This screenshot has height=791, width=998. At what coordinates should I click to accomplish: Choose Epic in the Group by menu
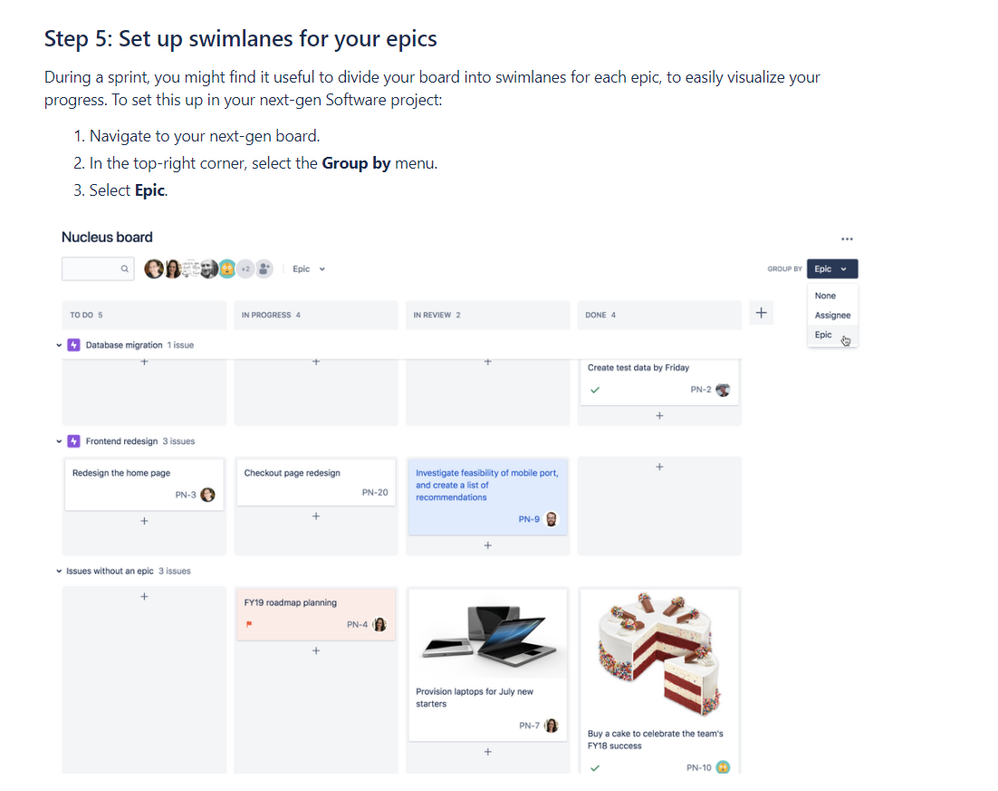pos(823,335)
